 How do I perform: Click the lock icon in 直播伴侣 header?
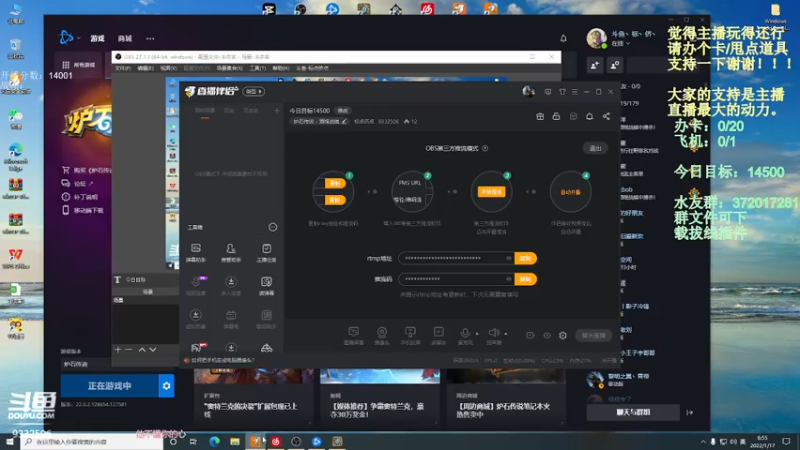click(556, 116)
